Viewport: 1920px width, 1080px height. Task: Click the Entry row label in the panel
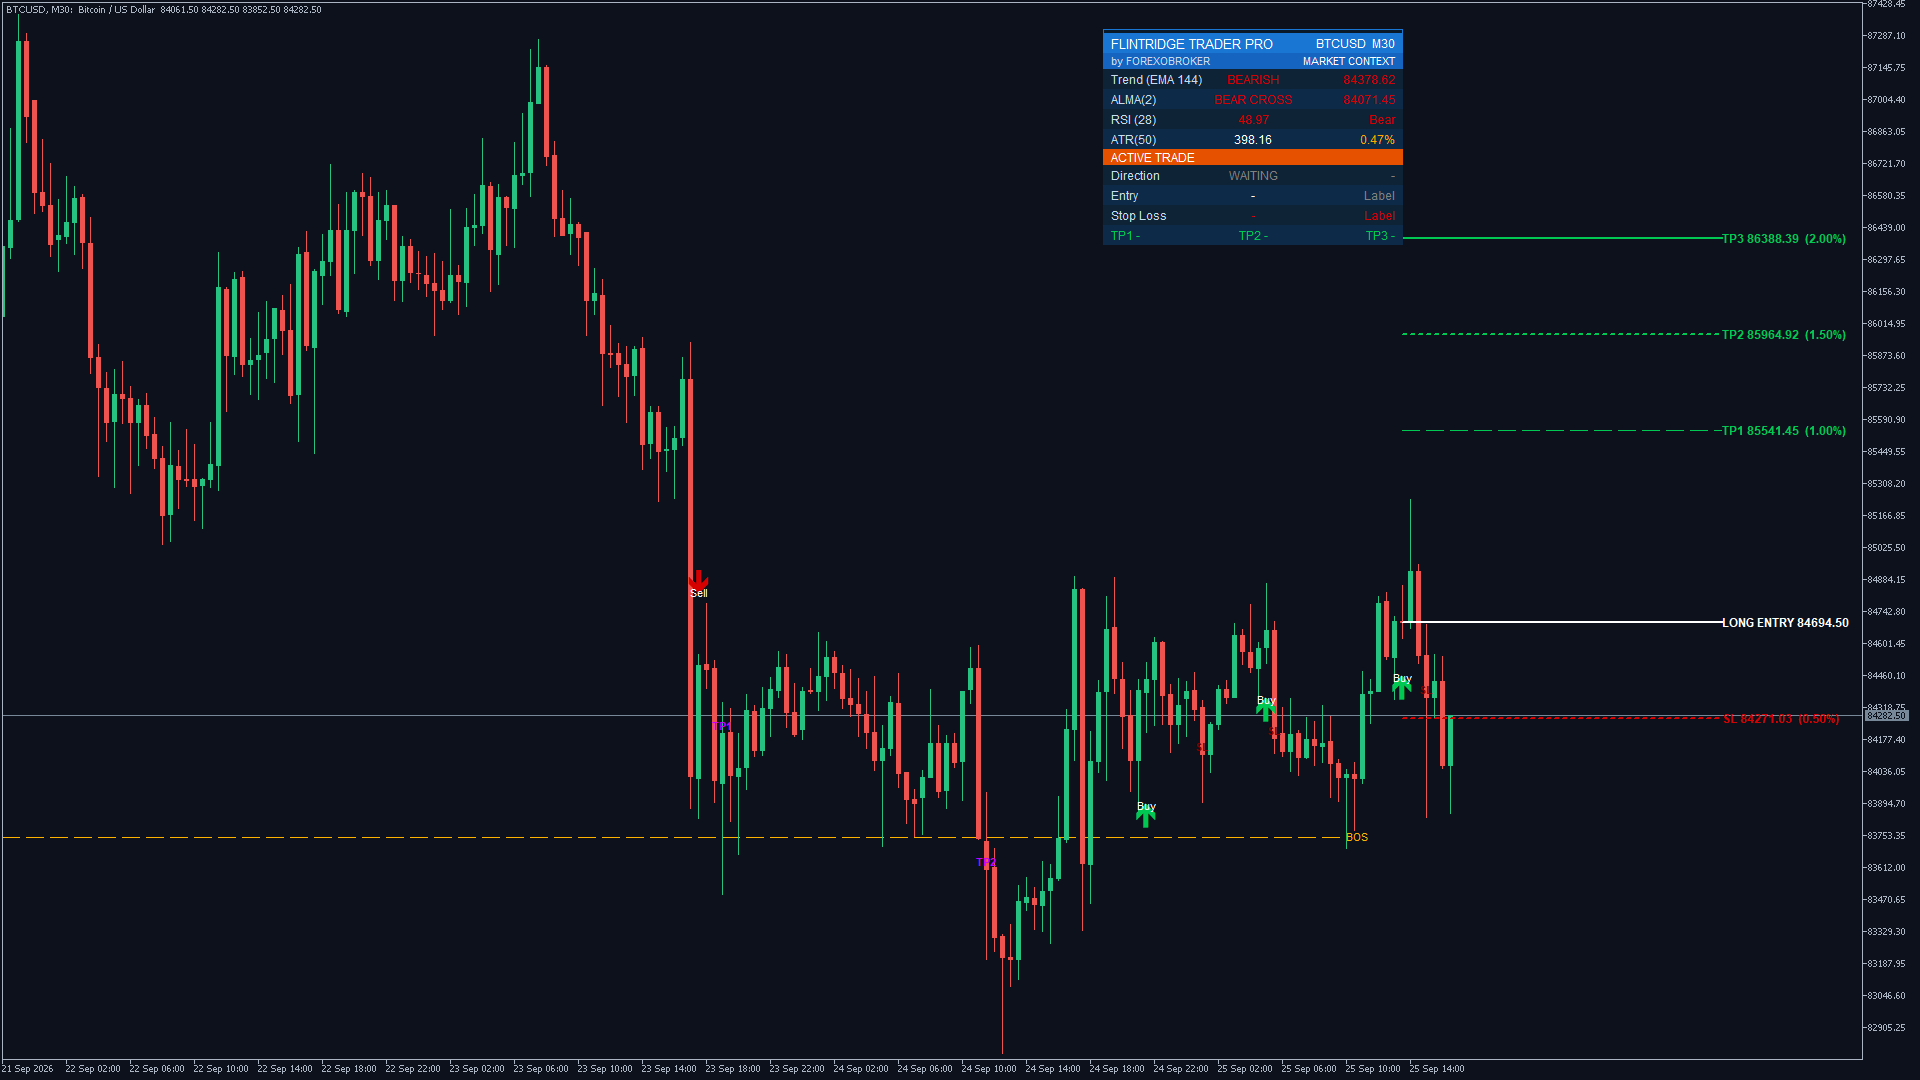pos(1125,196)
